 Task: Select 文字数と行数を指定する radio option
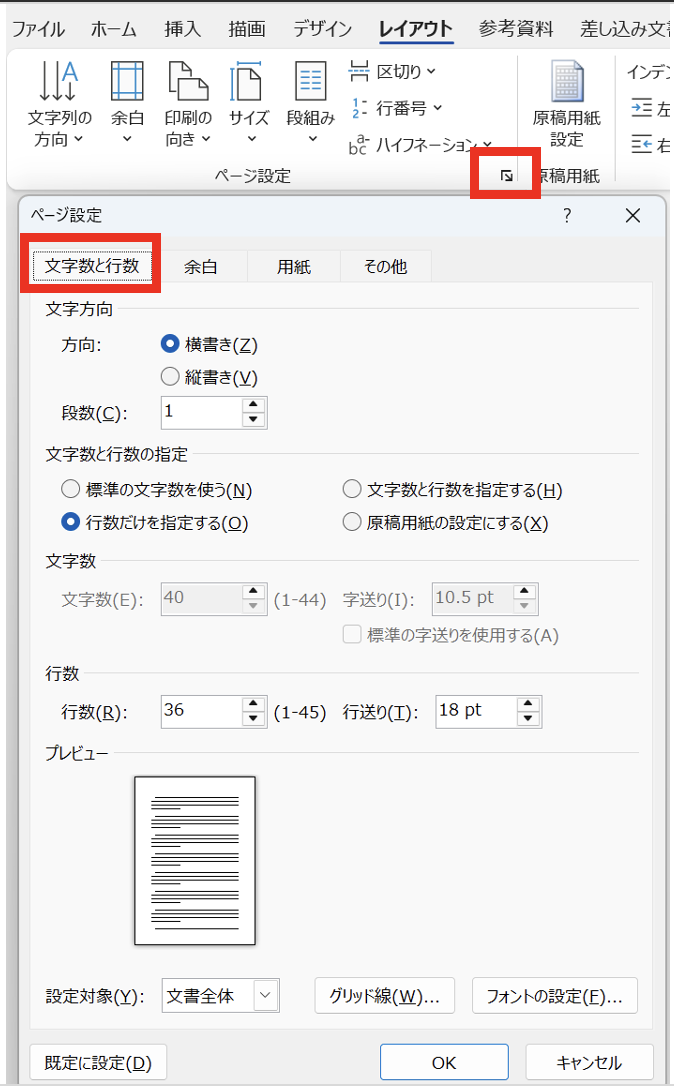pos(351,489)
